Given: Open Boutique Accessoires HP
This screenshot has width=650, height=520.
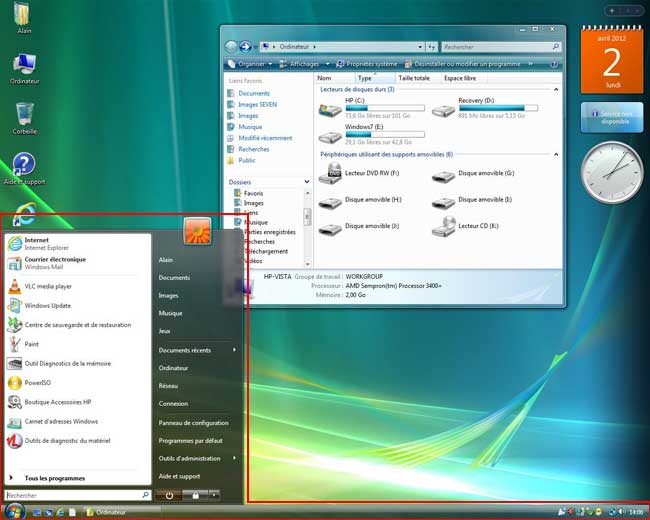Looking at the screenshot, I should point(77,402).
